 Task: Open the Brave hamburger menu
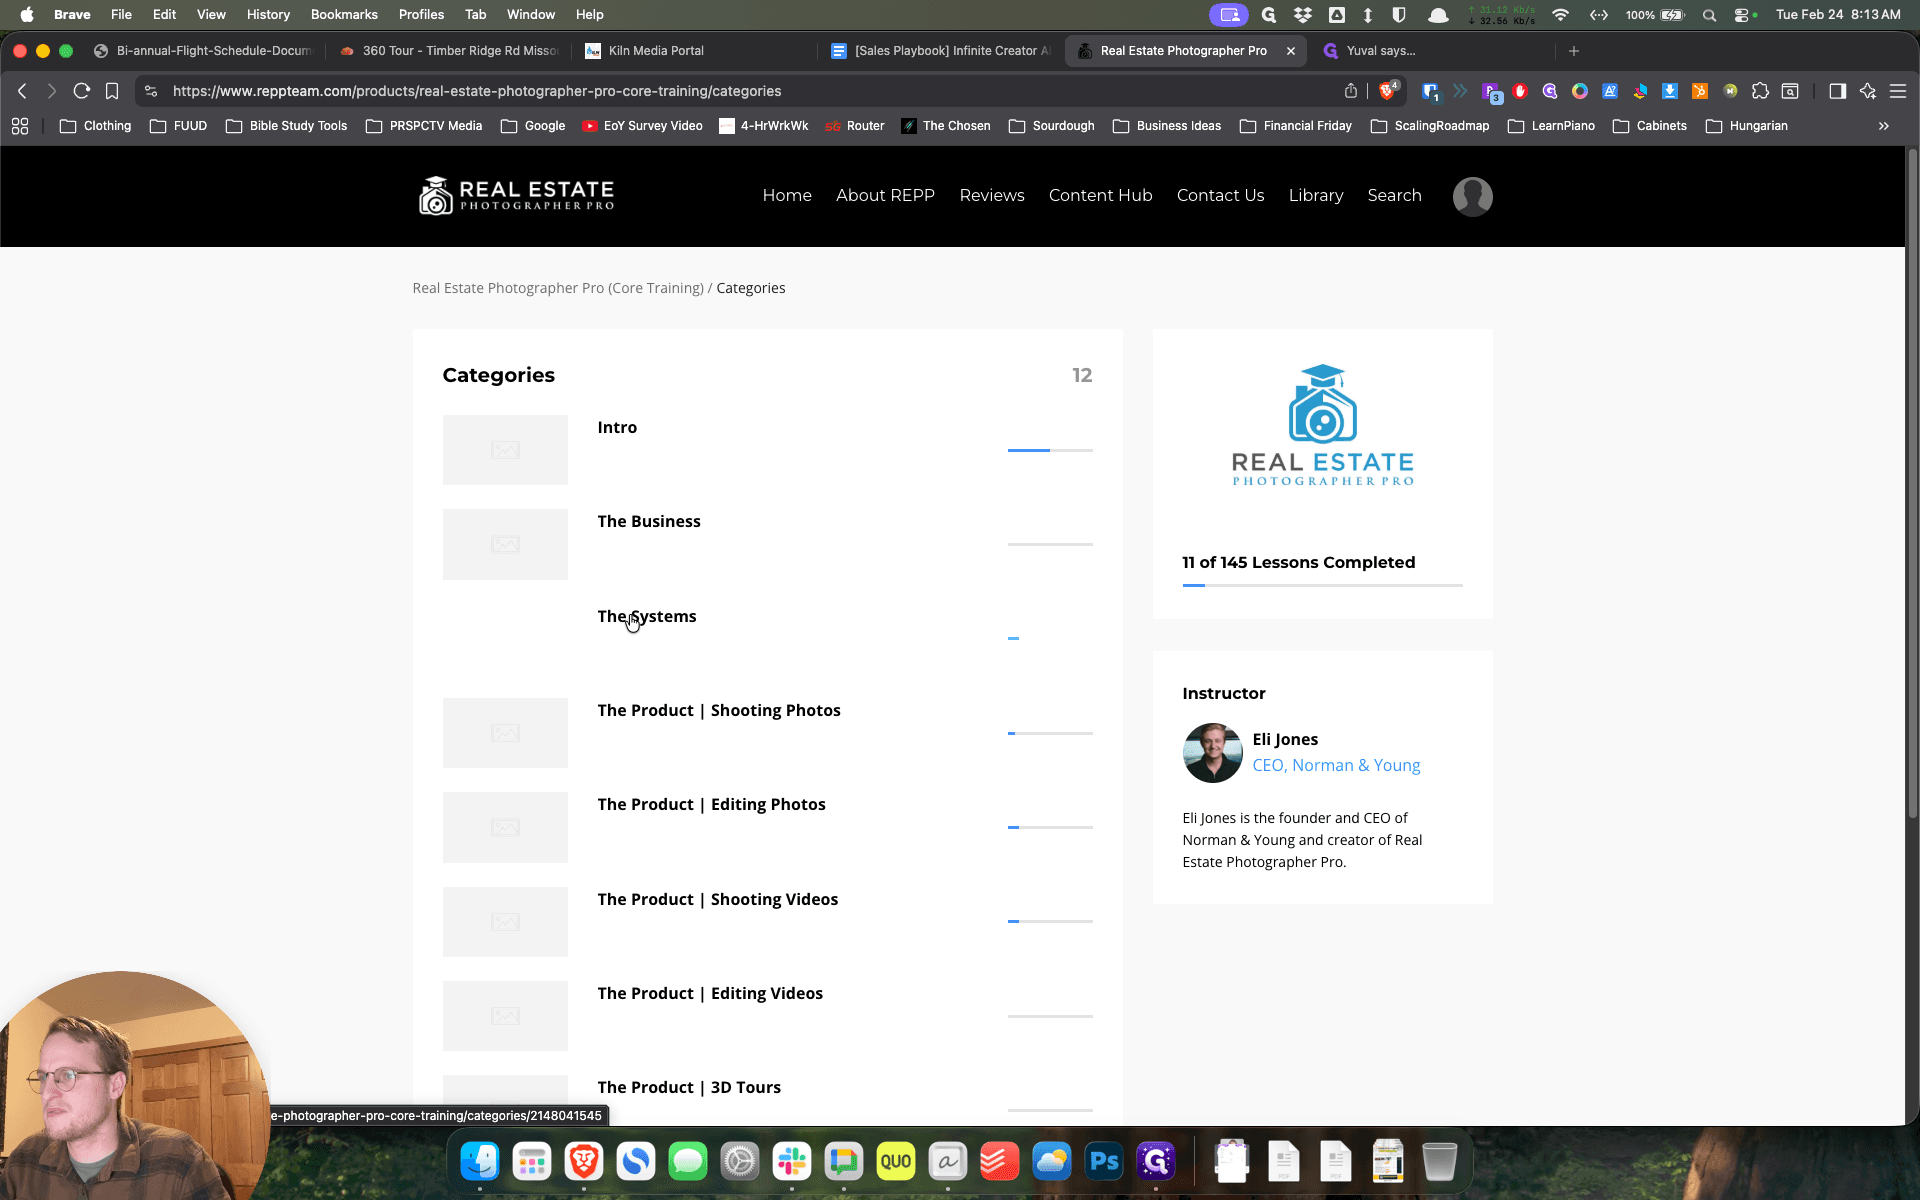pos(1897,91)
